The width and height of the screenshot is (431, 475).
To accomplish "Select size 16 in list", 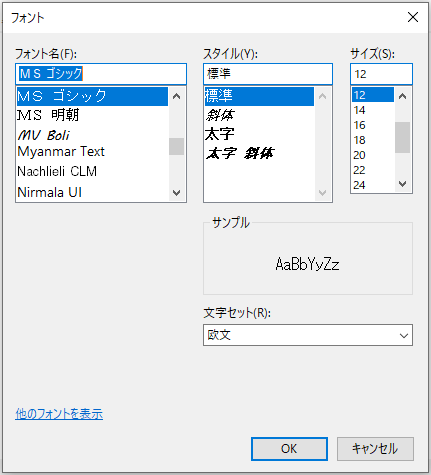I will [373, 125].
